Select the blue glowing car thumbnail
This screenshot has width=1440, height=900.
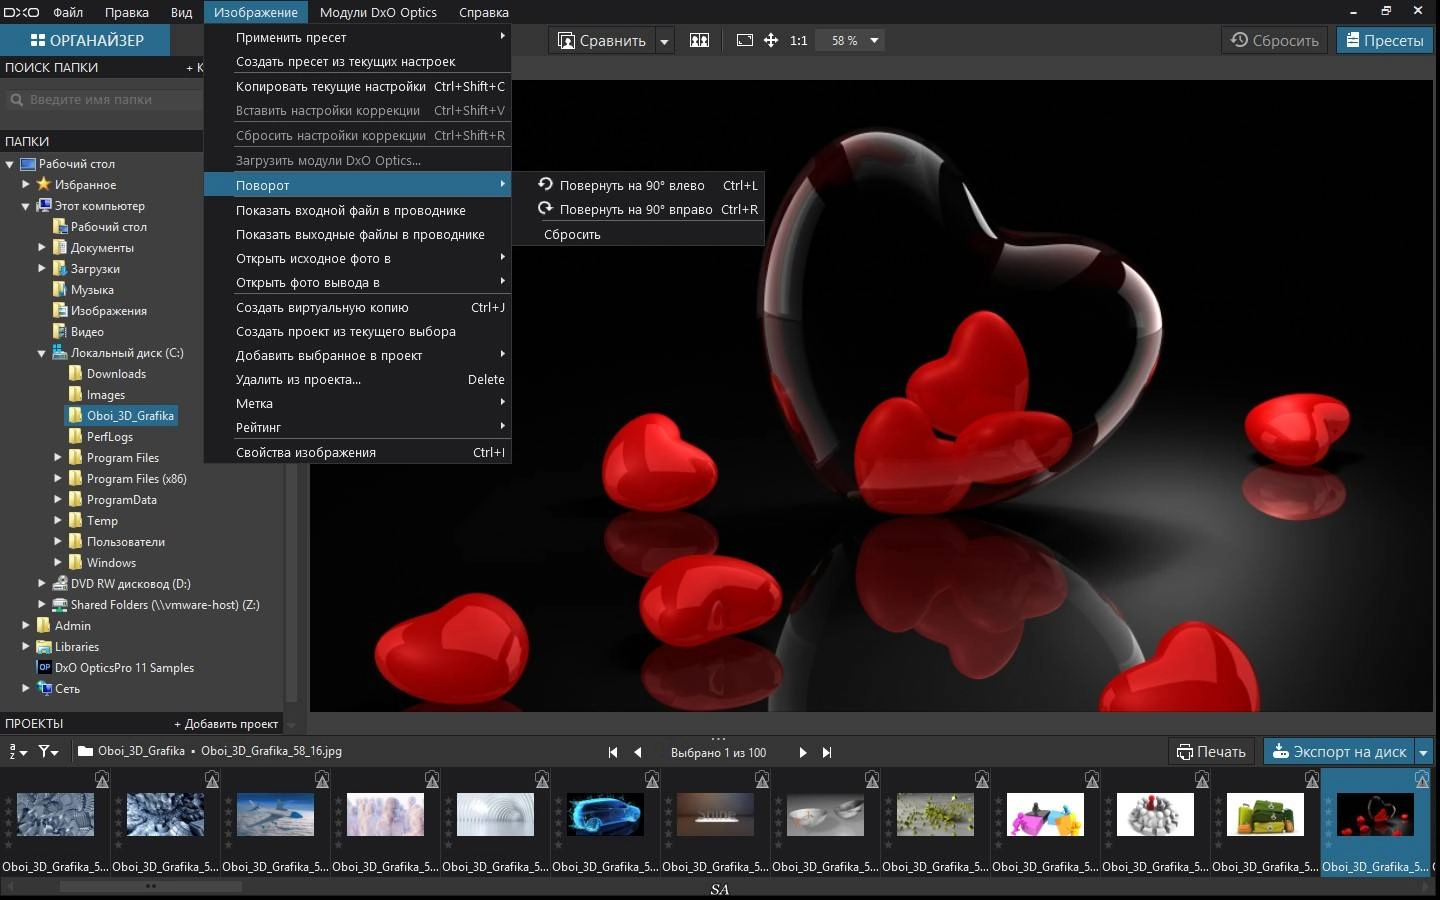[x=605, y=814]
